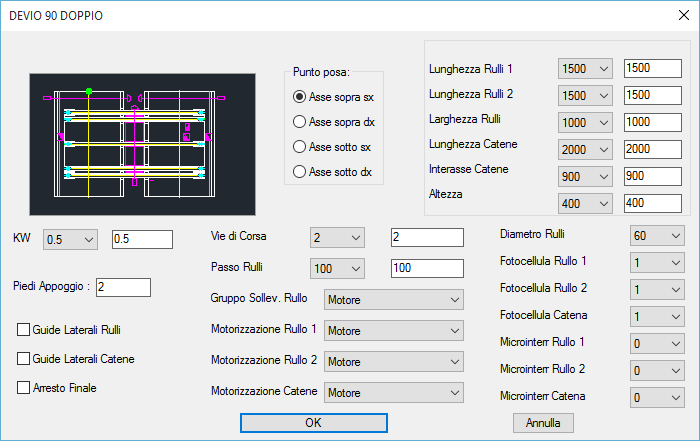The image size is (700, 441).
Task: Confirm dialog with OK button
Action: coord(314,423)
